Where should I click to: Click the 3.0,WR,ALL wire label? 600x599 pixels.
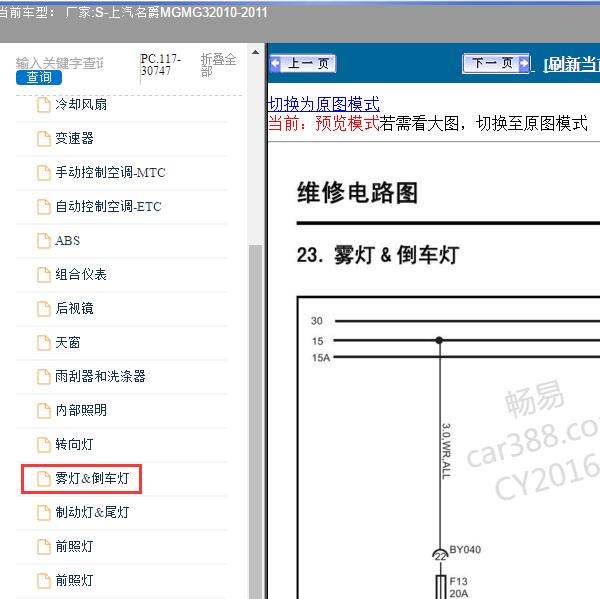(446, 451)
